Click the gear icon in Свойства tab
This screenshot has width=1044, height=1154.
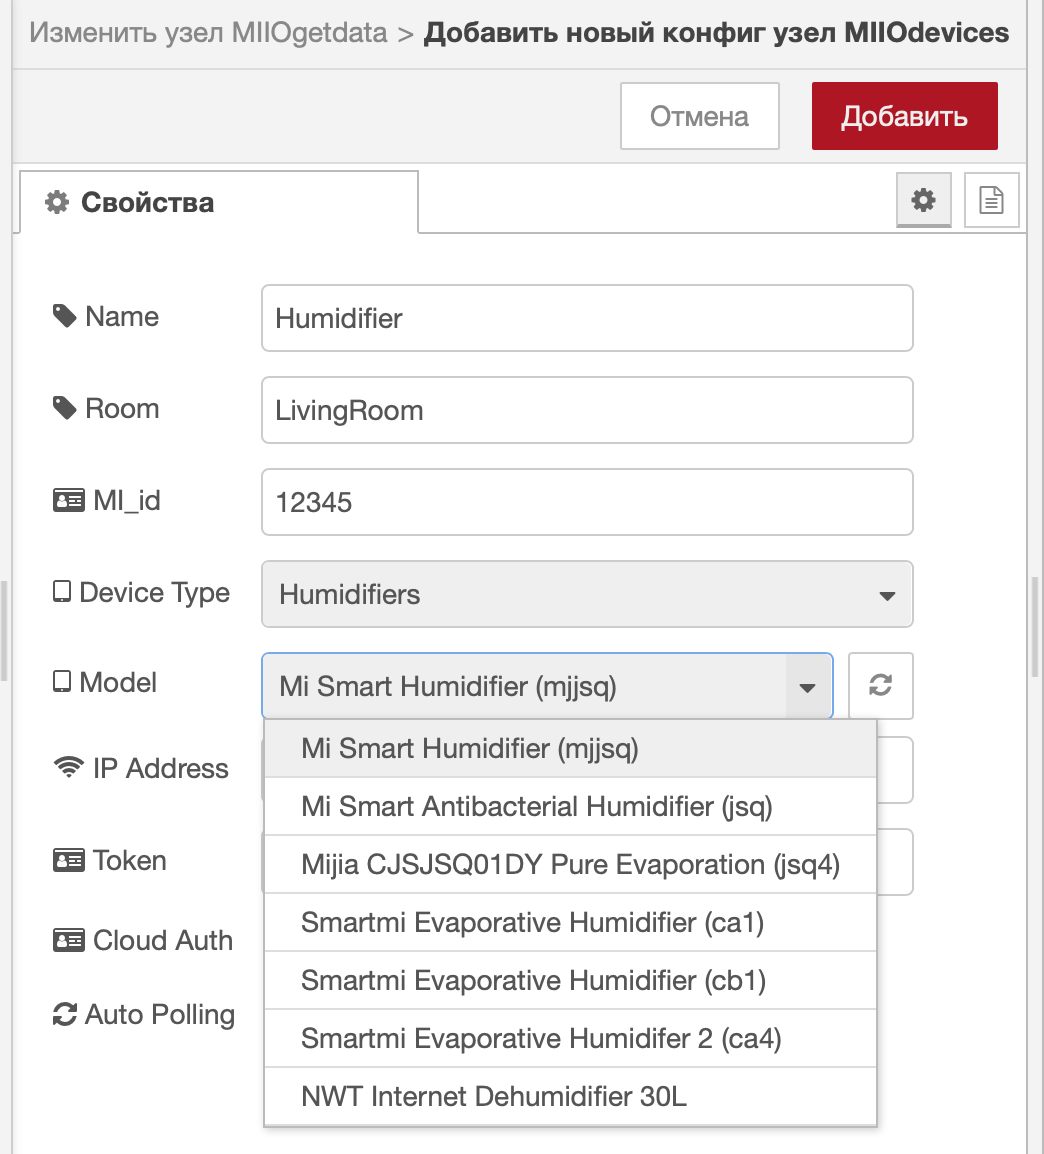coord(57,202)
